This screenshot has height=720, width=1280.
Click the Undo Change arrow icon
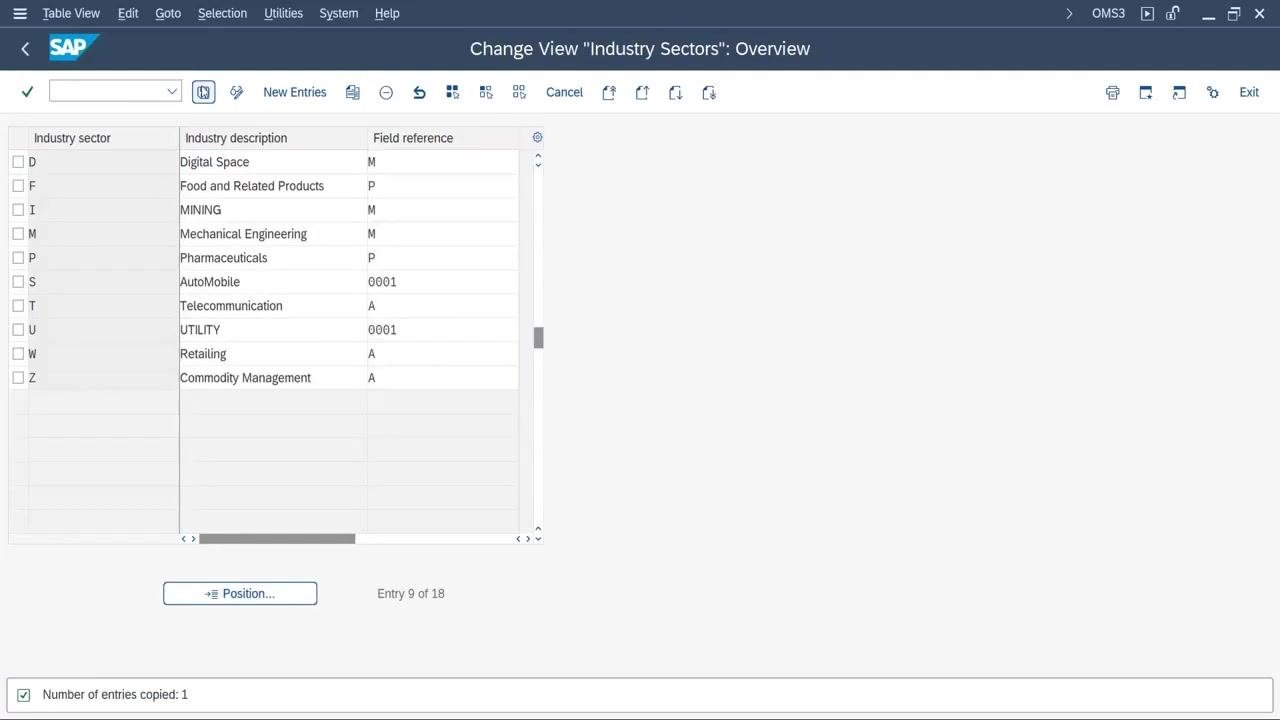tap(419, 92)
